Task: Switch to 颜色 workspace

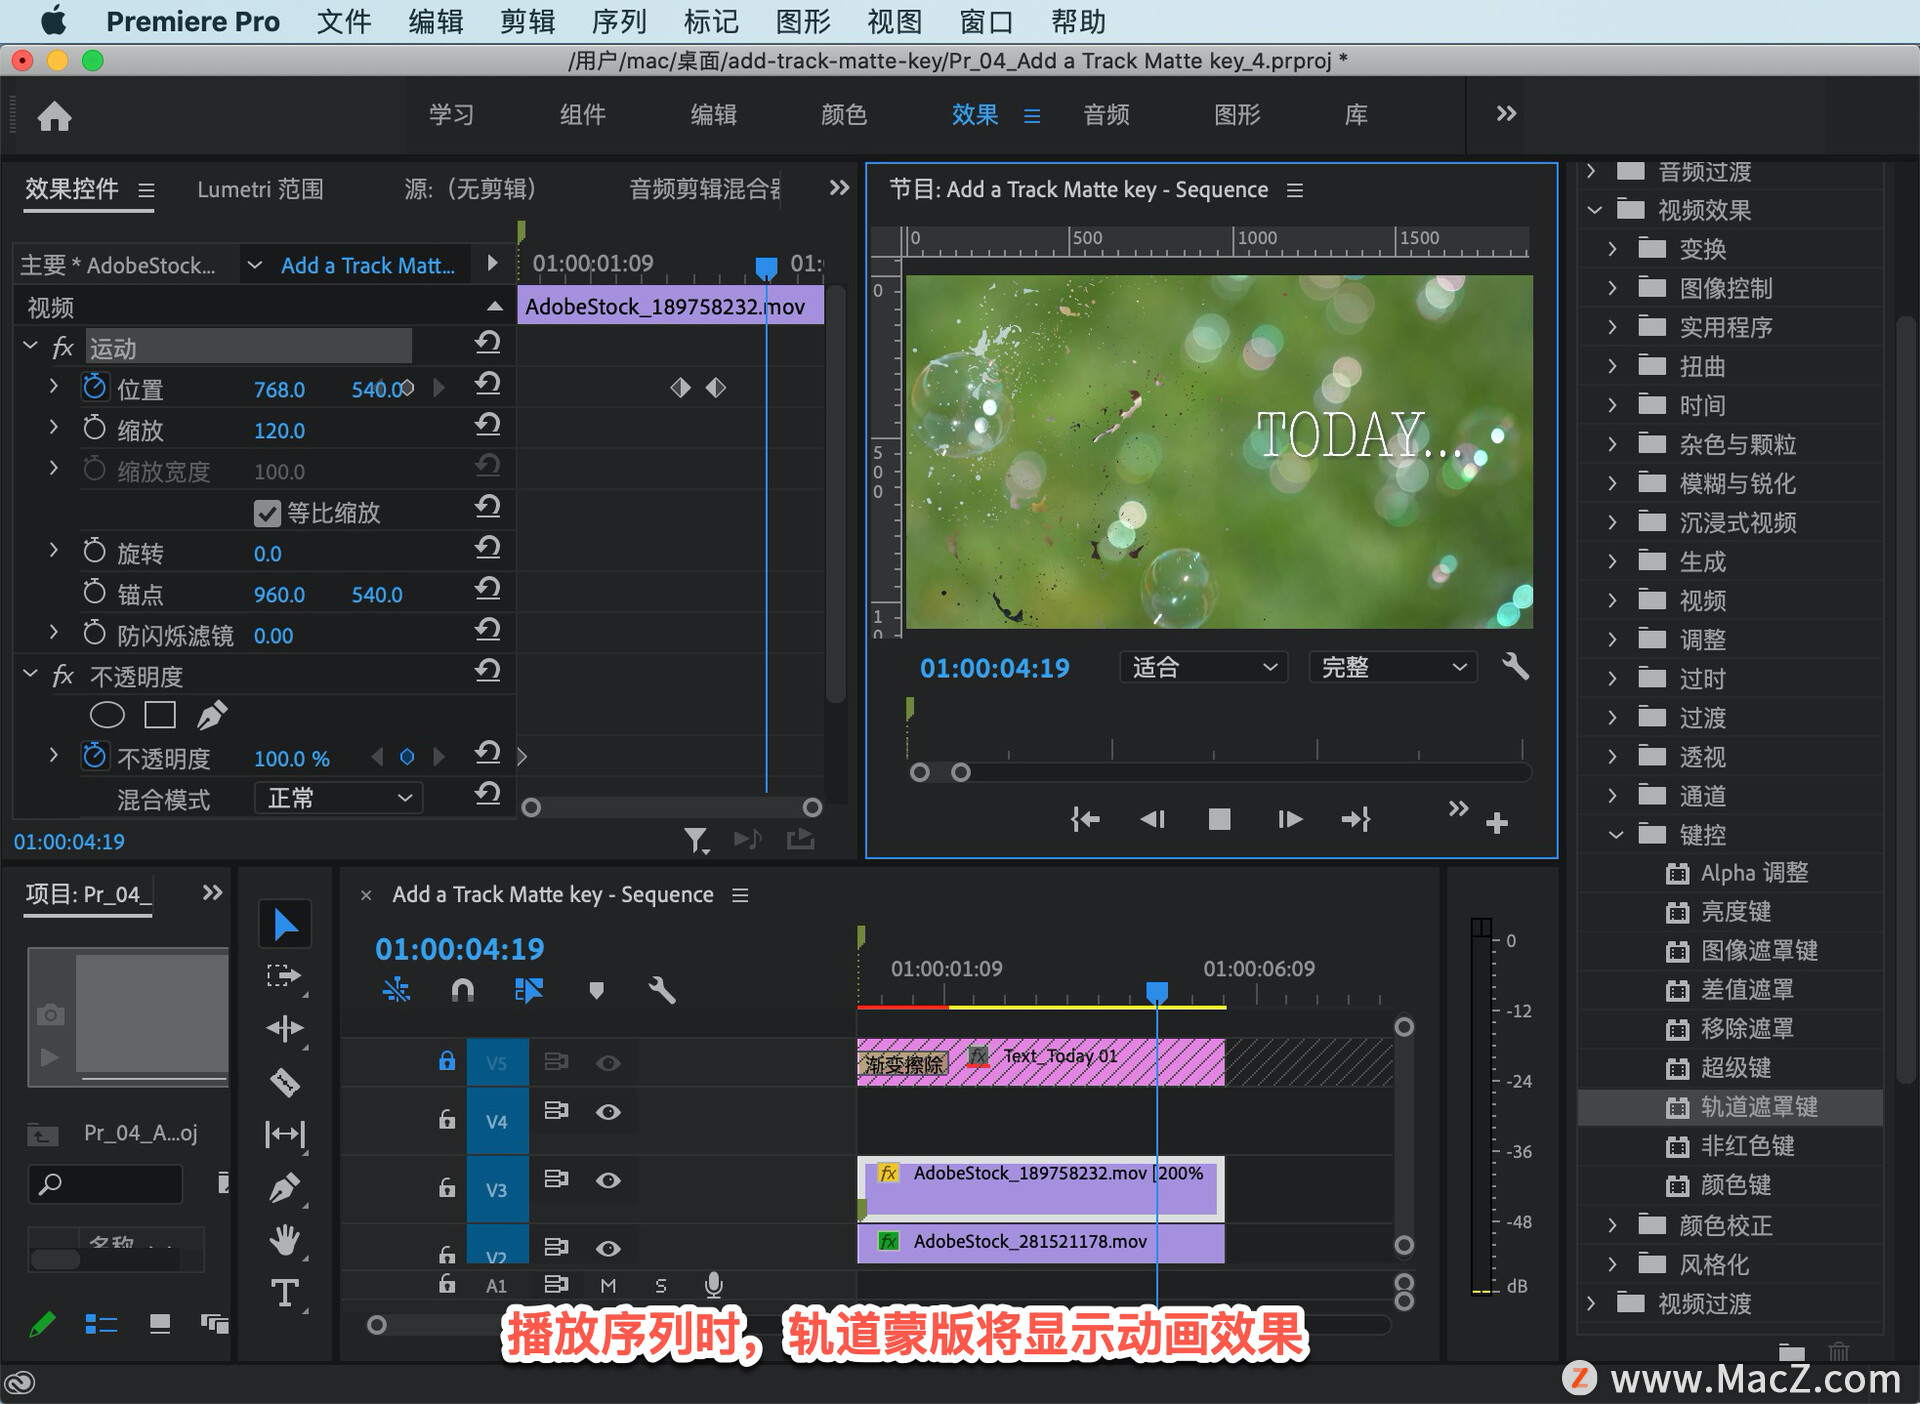Action: tap(843, 115)
